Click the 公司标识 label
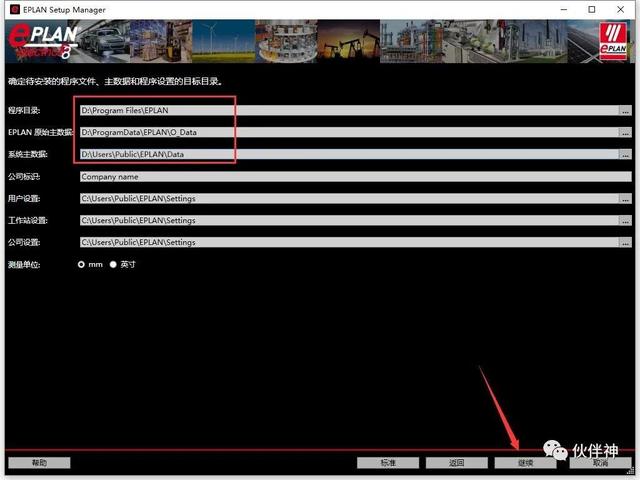Viewport: 640px width, 480px height. [24, 177]
